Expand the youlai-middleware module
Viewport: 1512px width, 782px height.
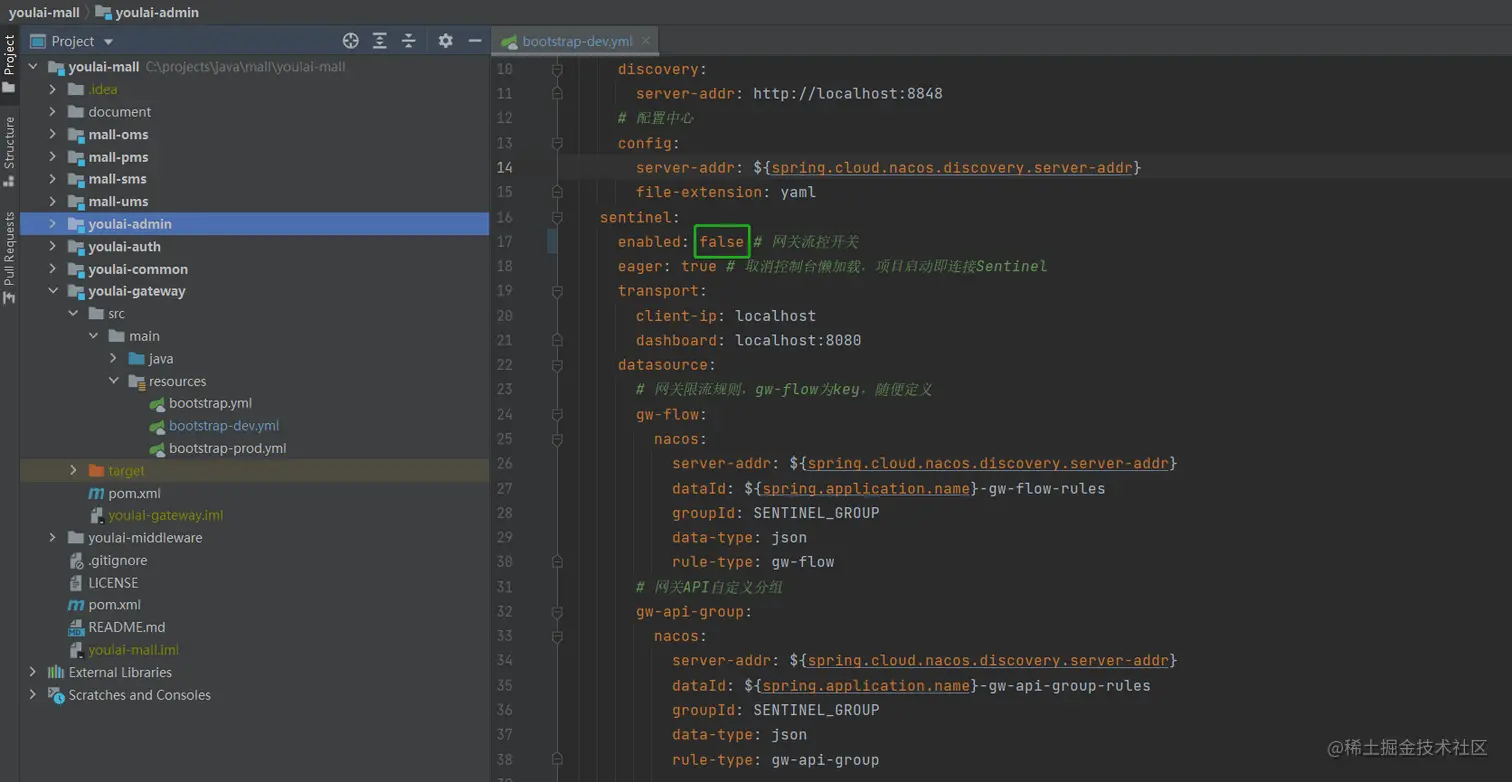[x=53, y=537]
